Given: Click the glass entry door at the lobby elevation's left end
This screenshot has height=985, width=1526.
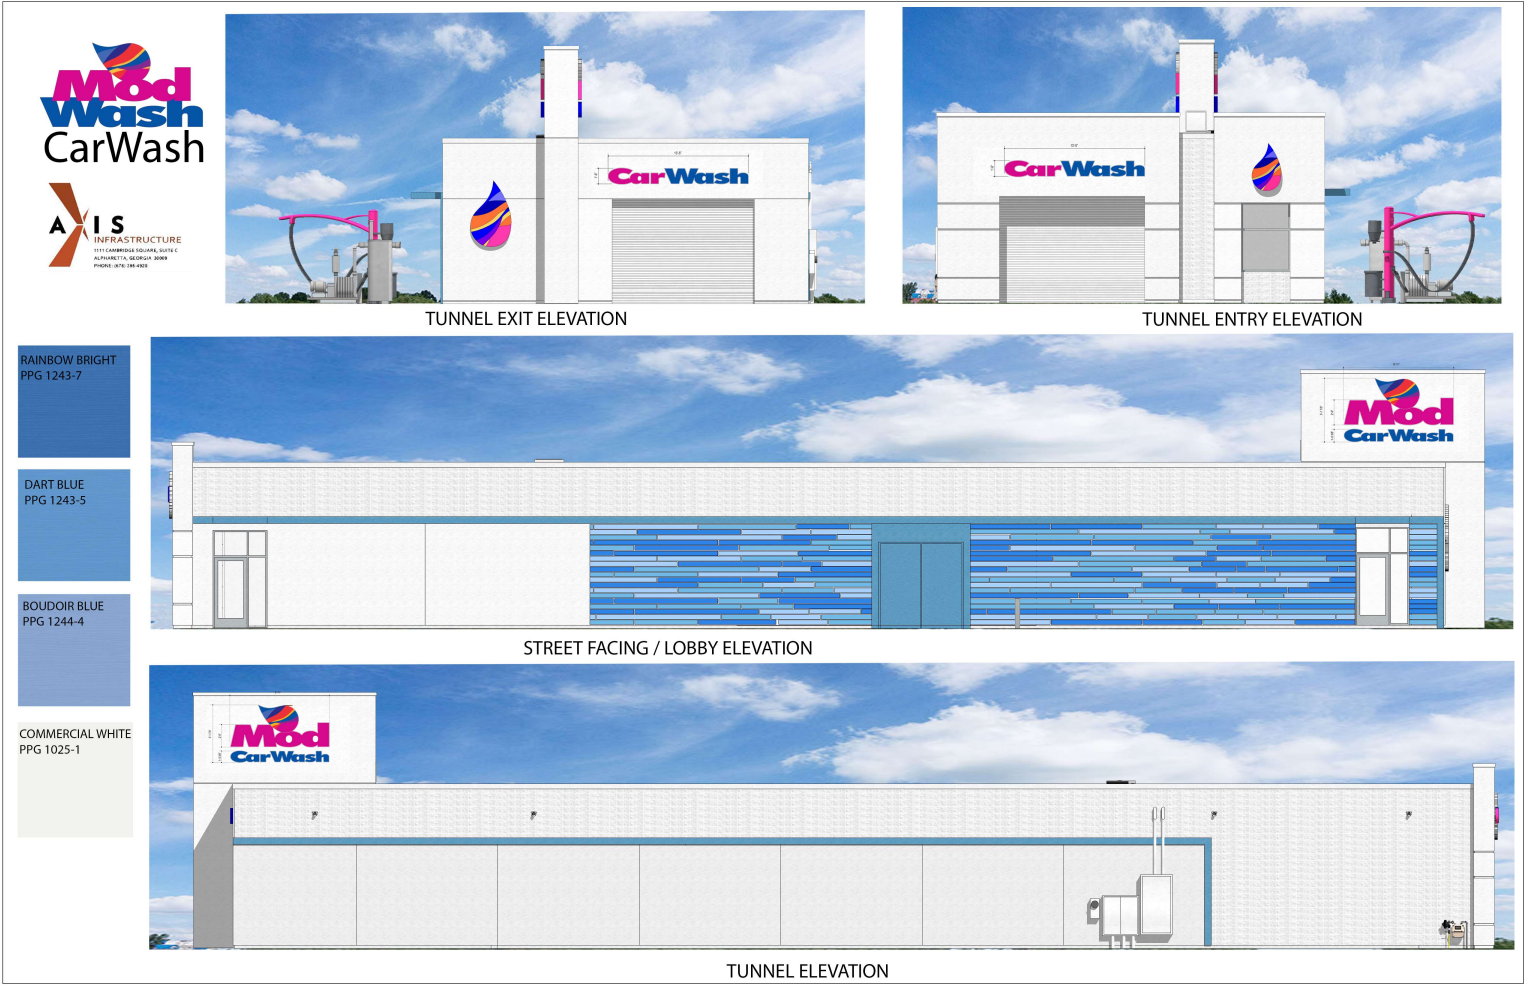Looking at the screenshot, I should 231,592.
